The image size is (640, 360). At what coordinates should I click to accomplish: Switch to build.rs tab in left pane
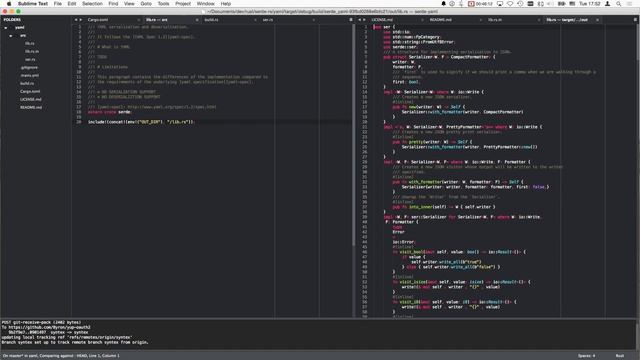(x=211, y=20)
